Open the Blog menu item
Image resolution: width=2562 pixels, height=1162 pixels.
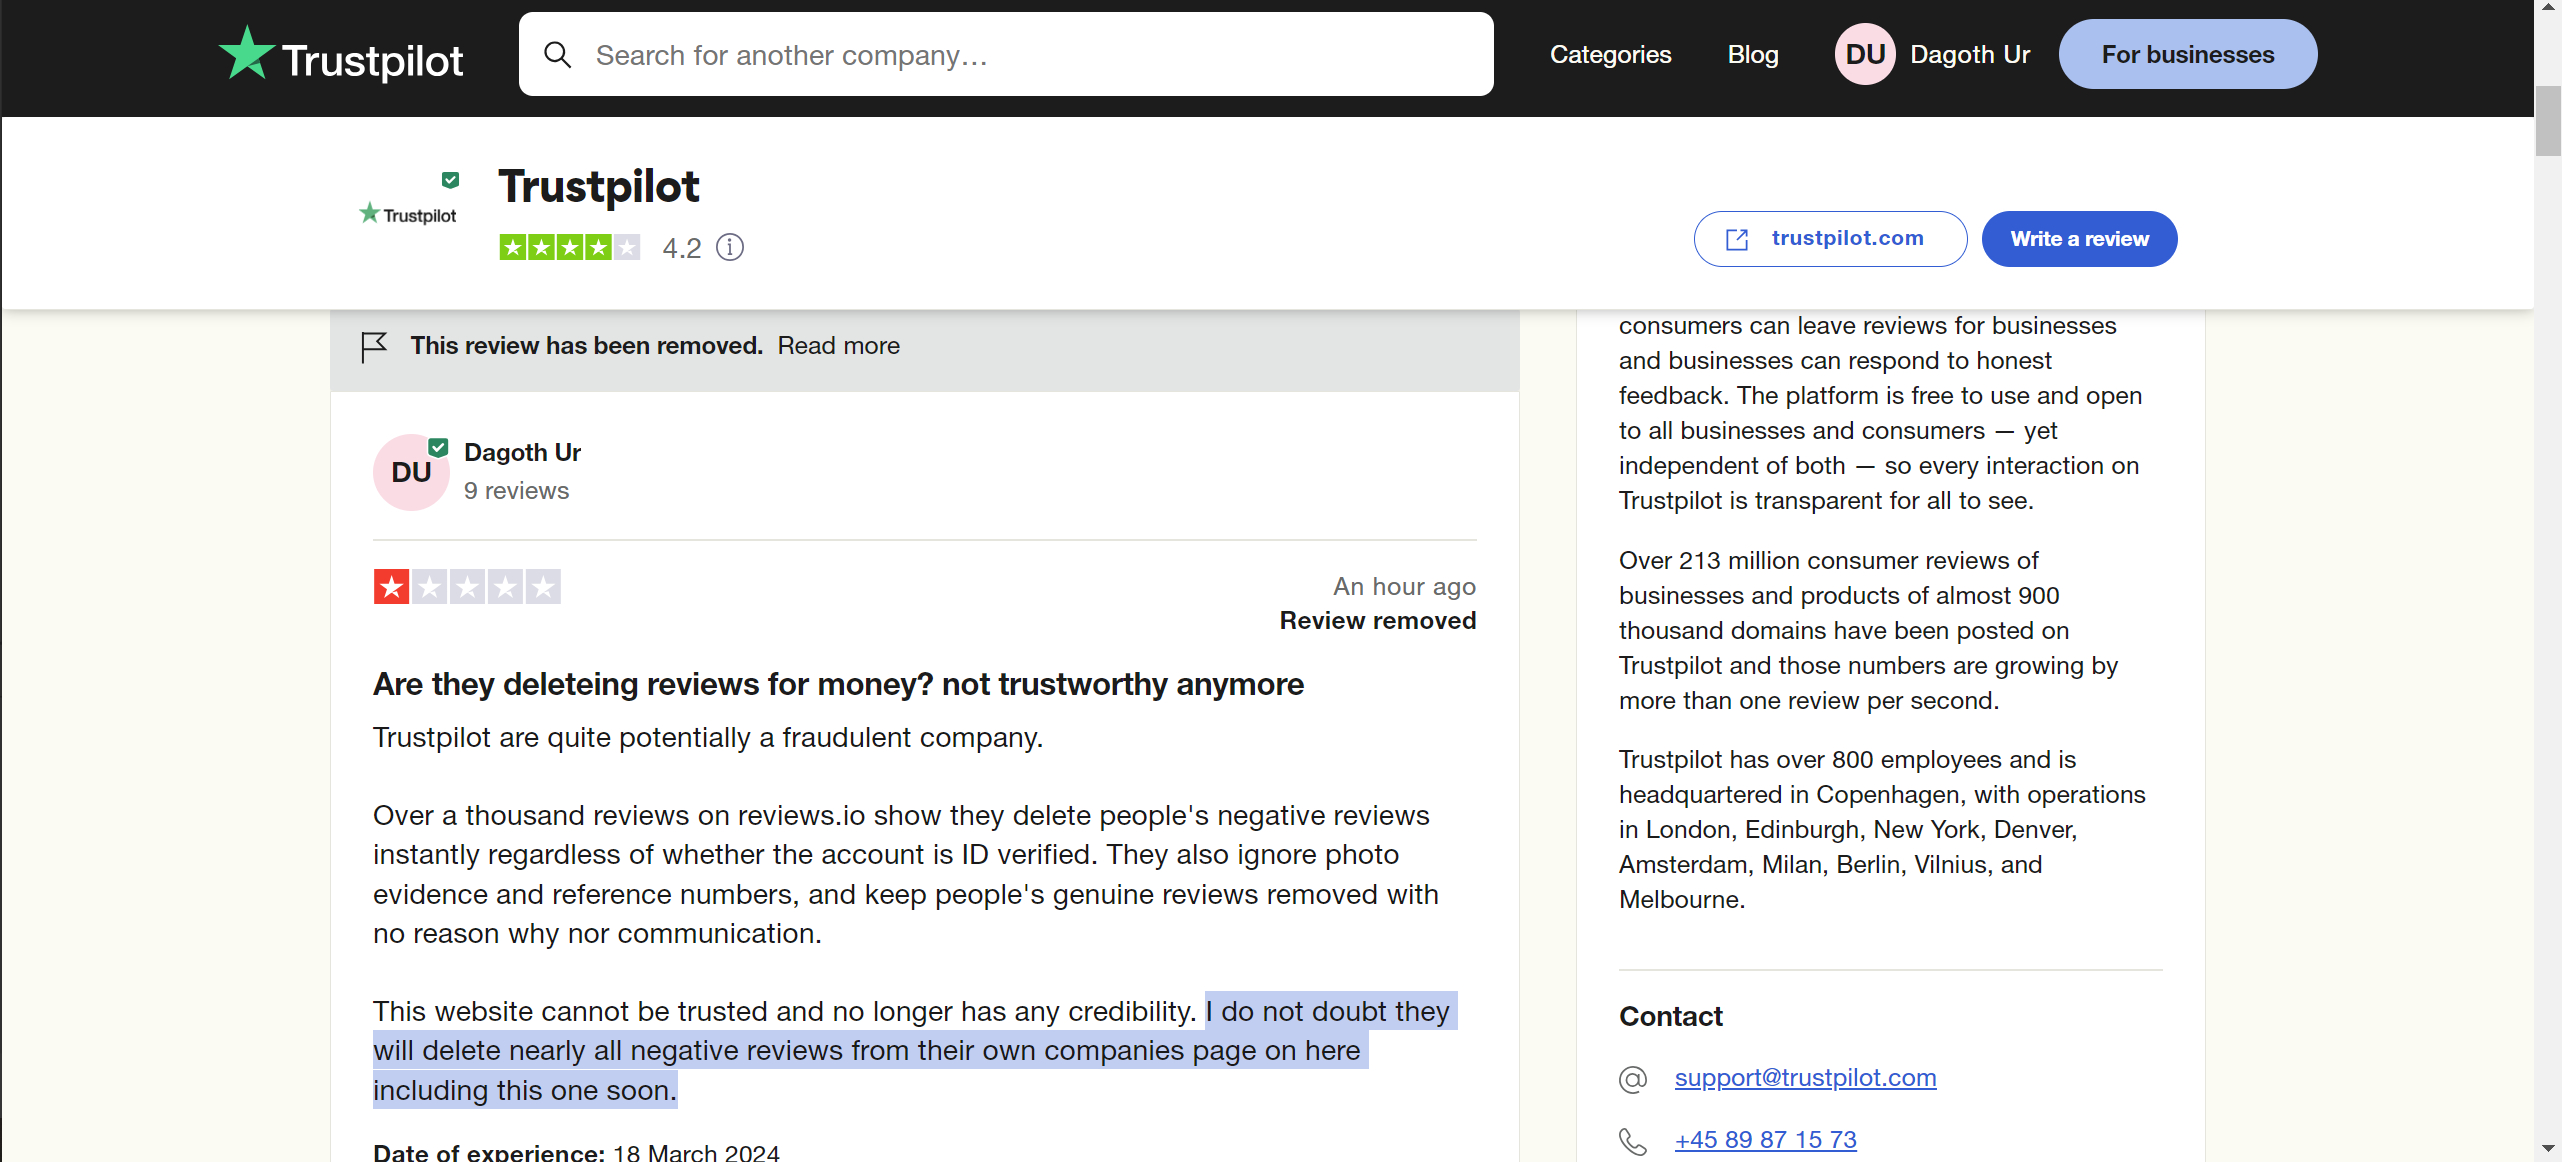tap(1752, 54)
